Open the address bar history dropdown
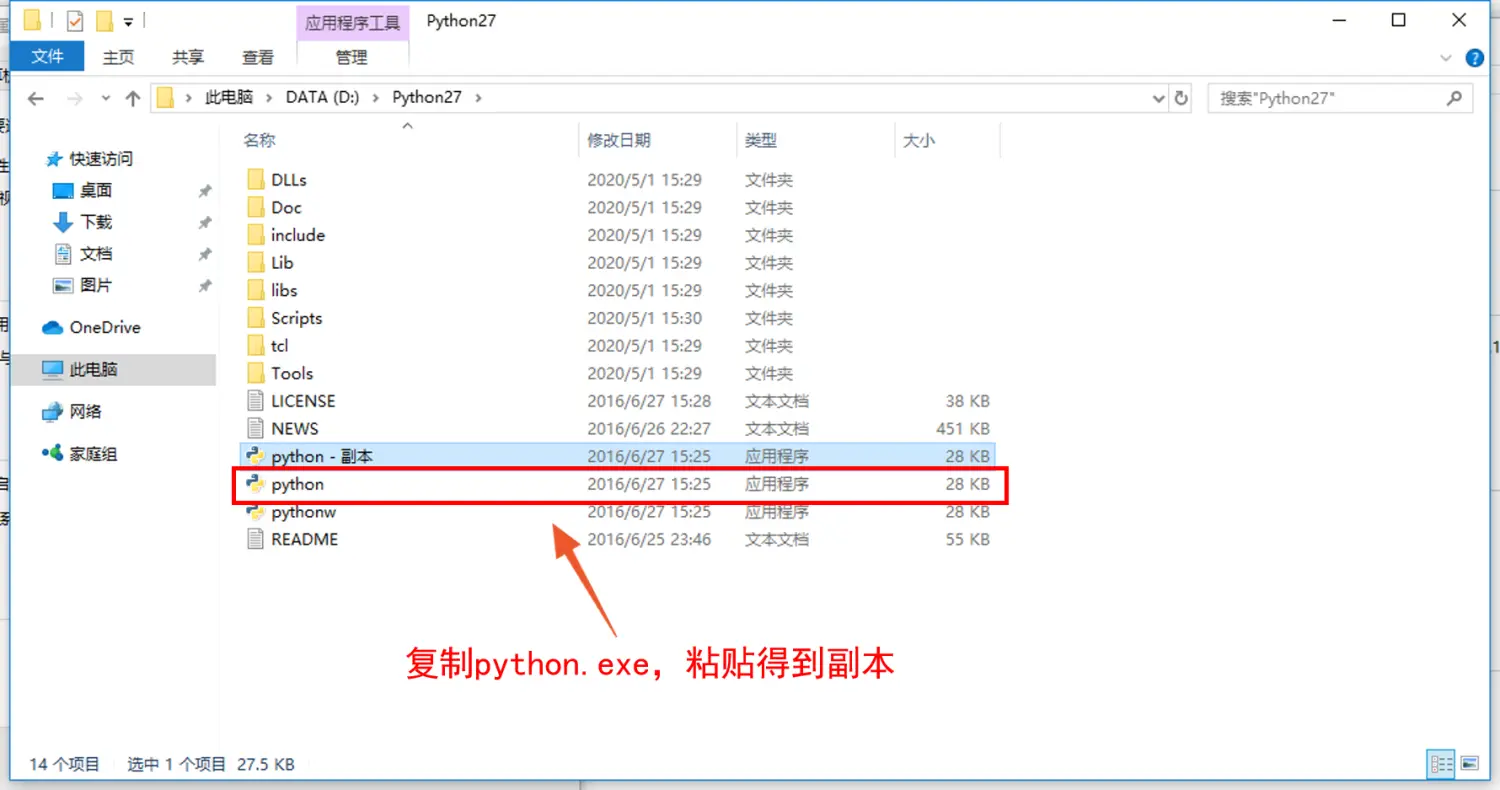 click(1158, 99)
